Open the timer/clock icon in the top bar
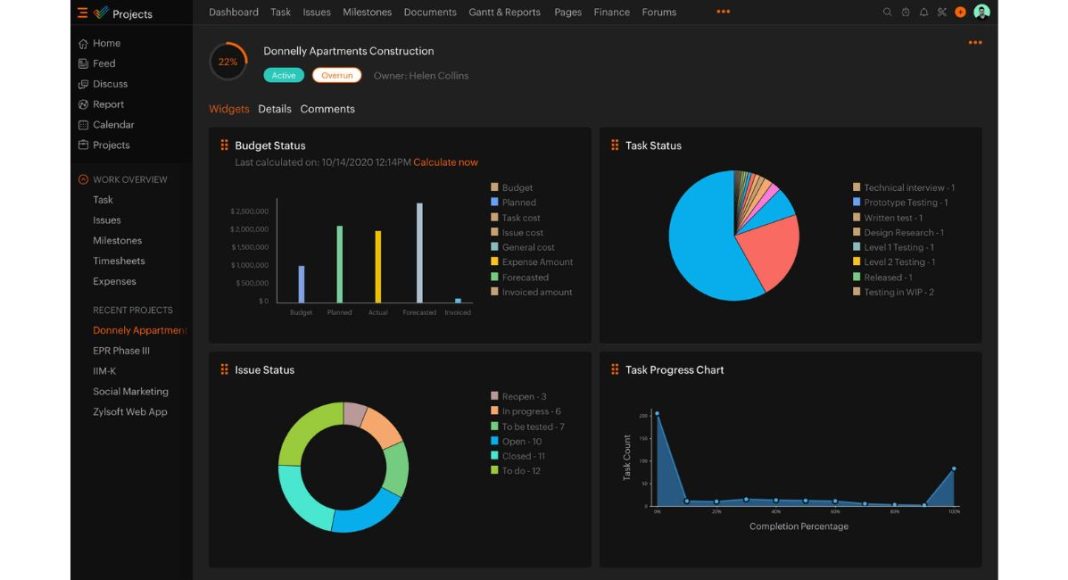 (x=905, y=12)
